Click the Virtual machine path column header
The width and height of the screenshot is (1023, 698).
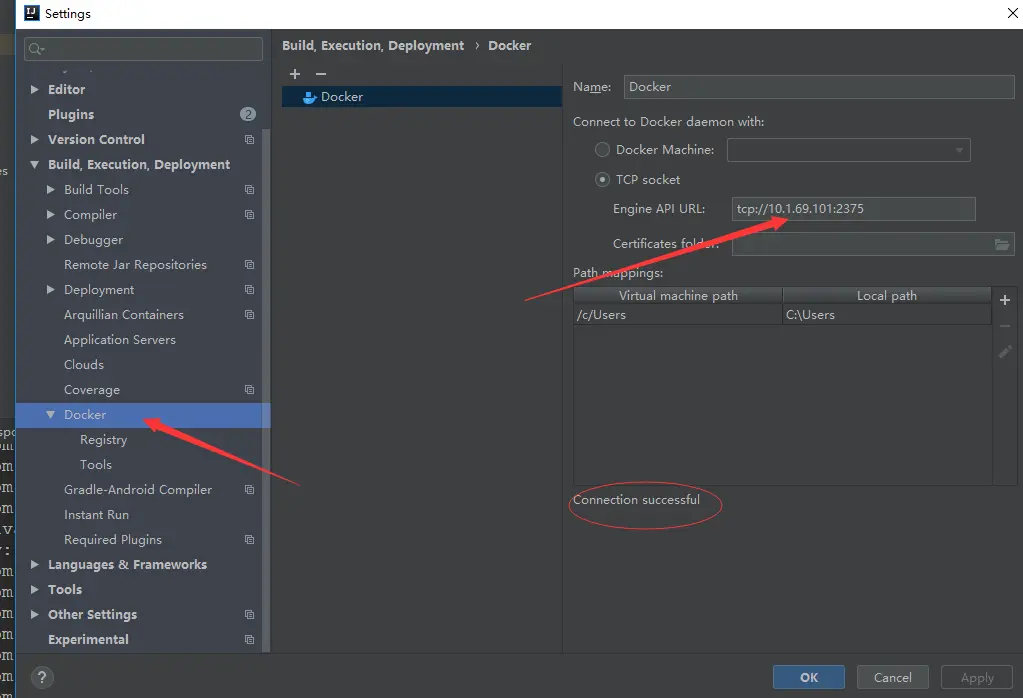678,296
